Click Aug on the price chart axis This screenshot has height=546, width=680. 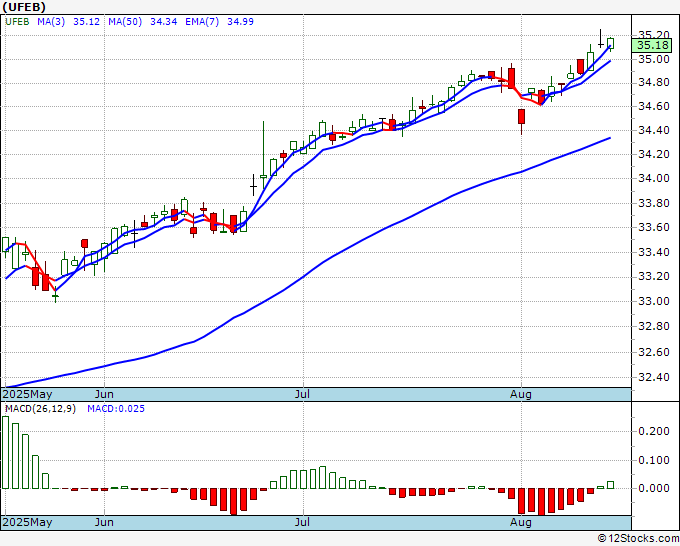pyautogui.click(x=521, y=394)
